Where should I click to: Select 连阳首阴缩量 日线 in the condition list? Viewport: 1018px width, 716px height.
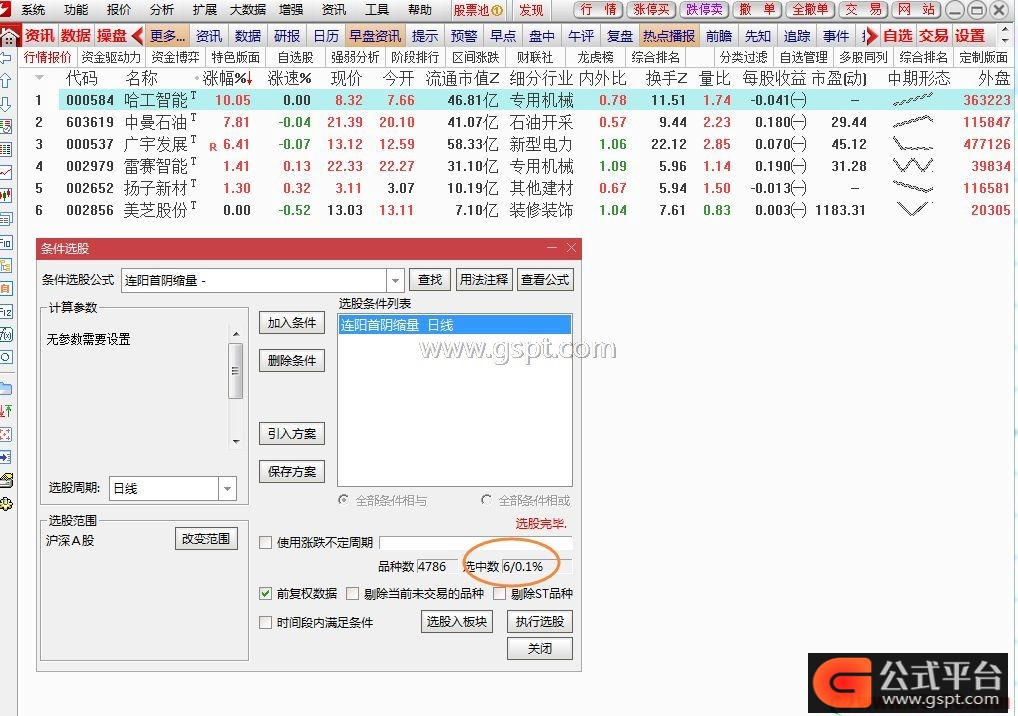[454, 325]
